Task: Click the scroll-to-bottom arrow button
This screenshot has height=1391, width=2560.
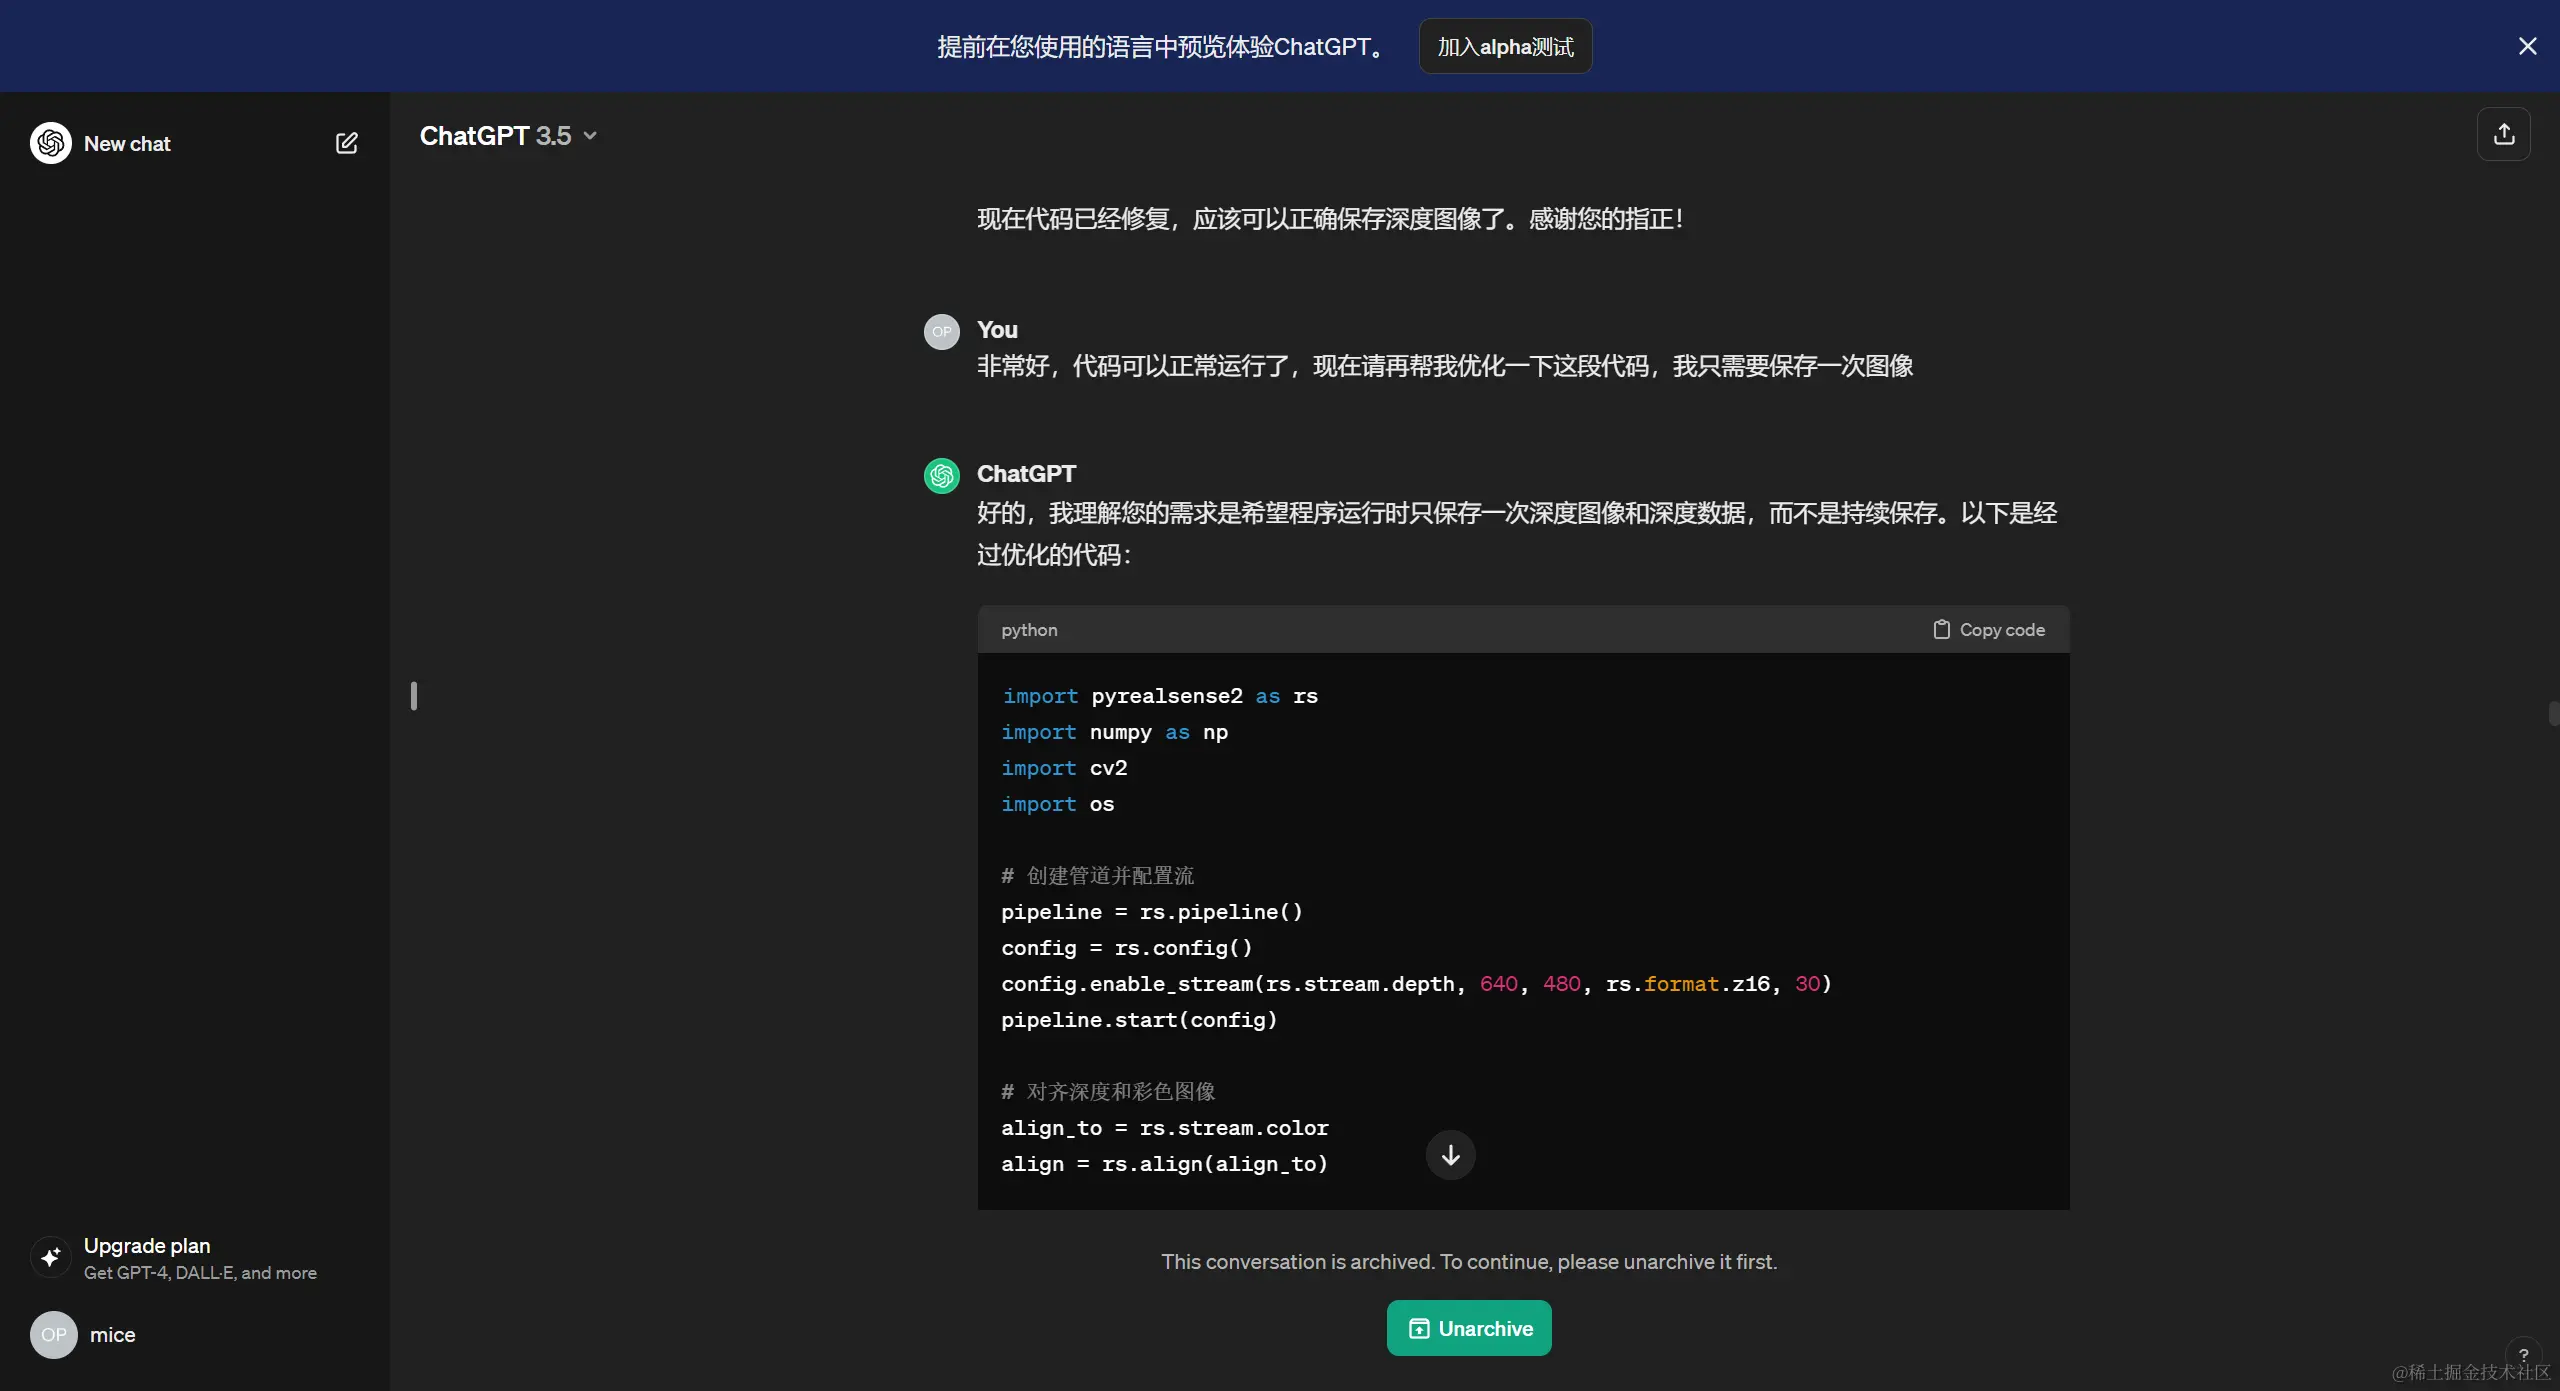Action: tap(1450, 1155)
